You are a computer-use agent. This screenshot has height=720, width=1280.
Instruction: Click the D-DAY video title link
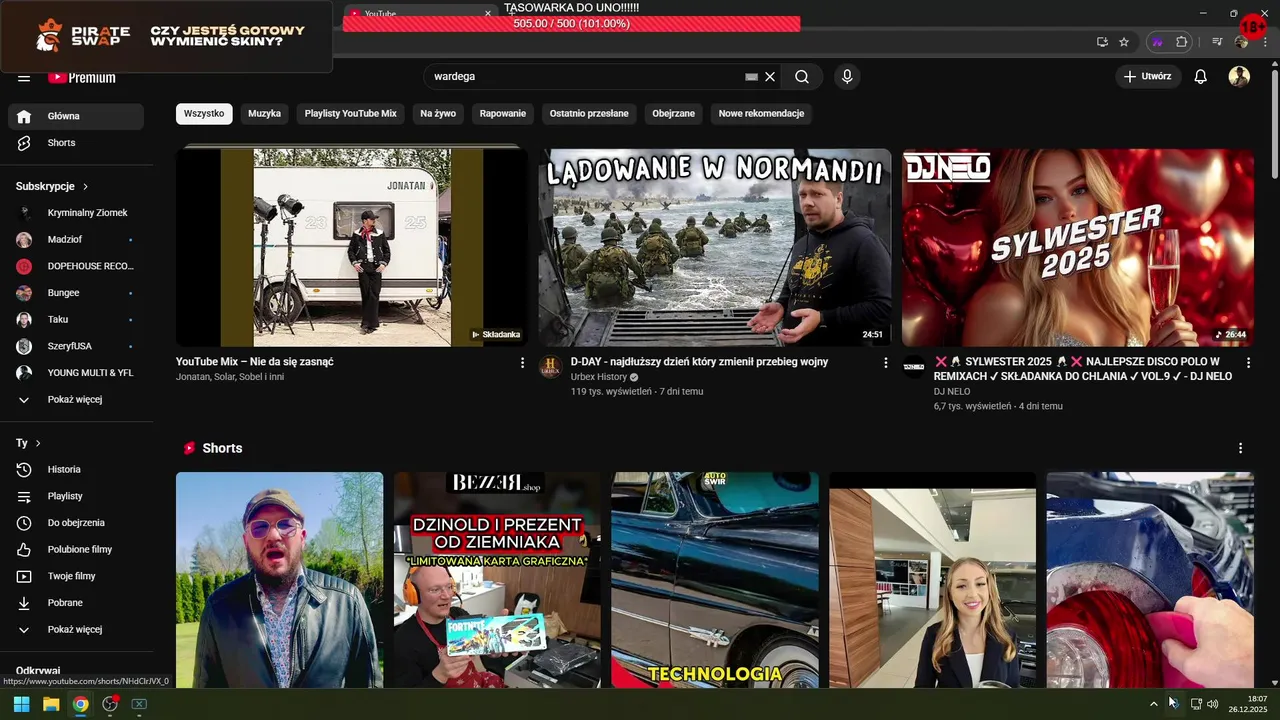(699, 362)
